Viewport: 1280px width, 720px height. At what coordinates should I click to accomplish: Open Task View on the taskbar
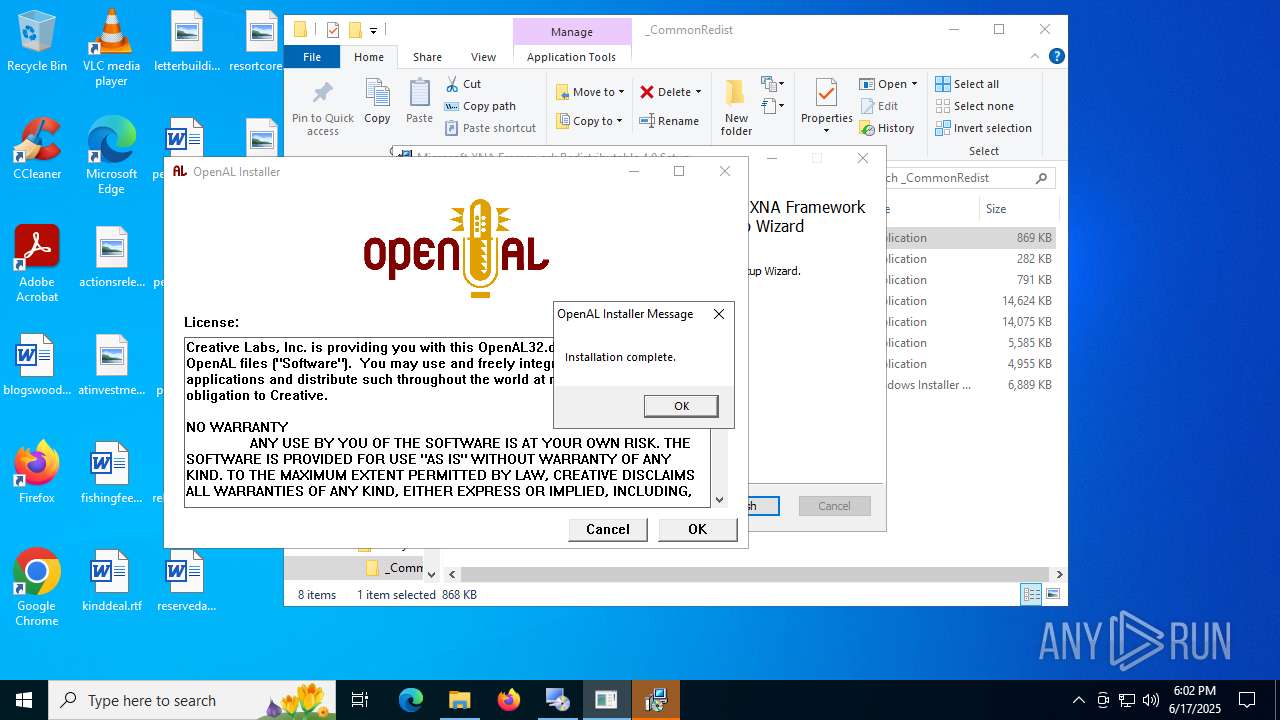tap(360, 700)
